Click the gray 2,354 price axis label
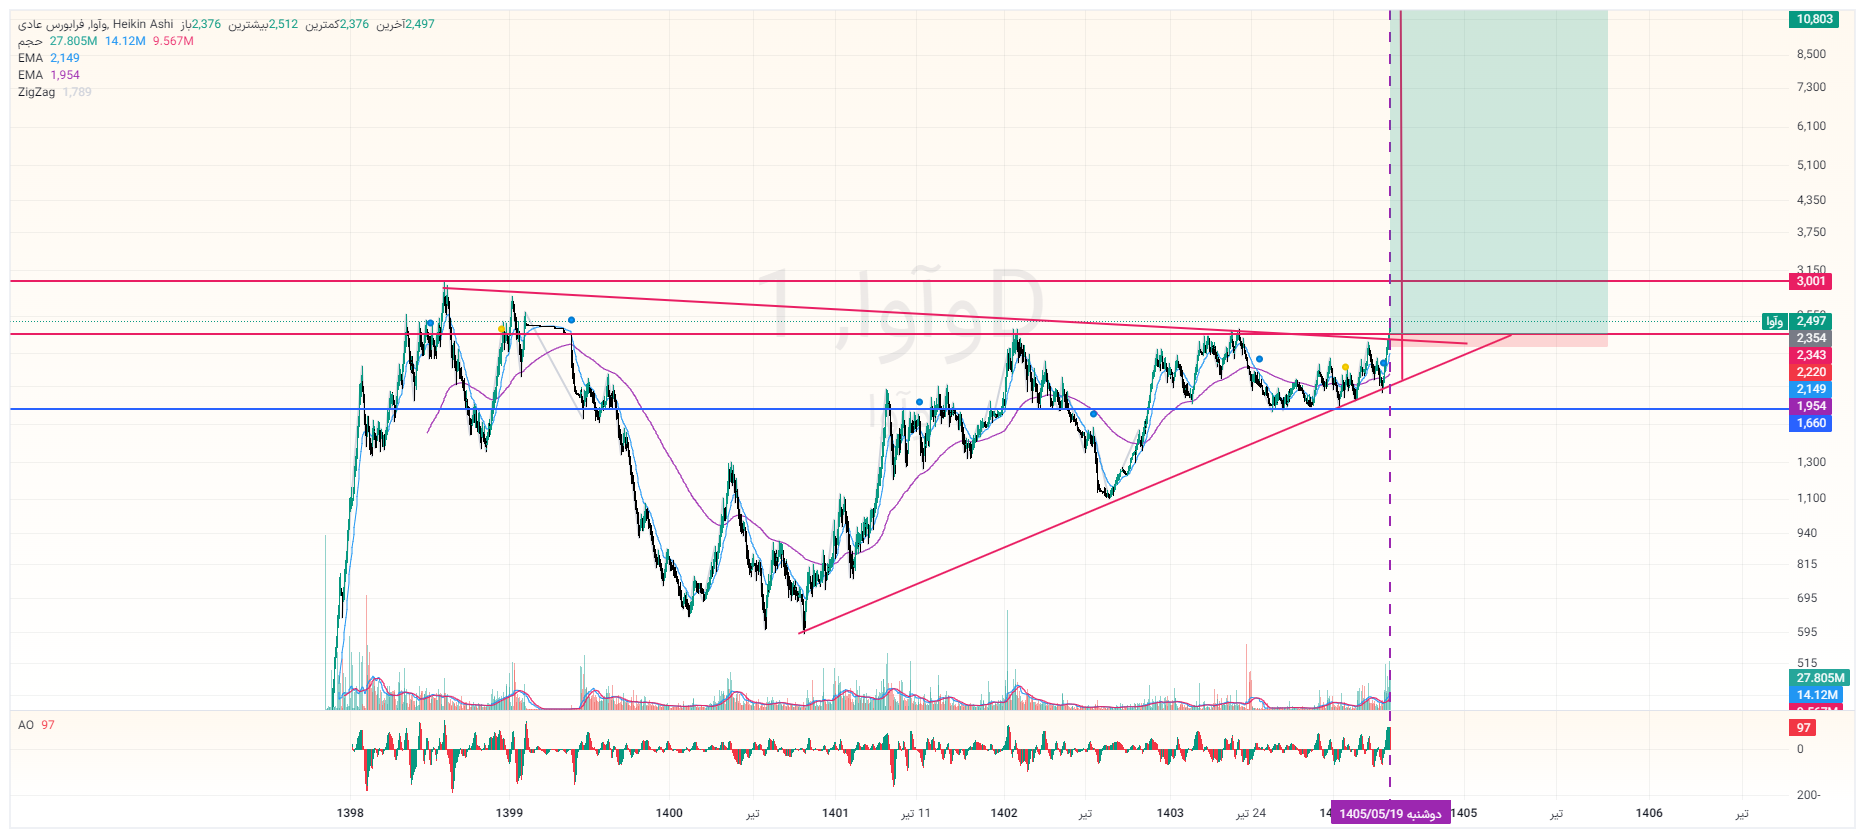This screenshot has height=838, width=1865. point(1811,338)
